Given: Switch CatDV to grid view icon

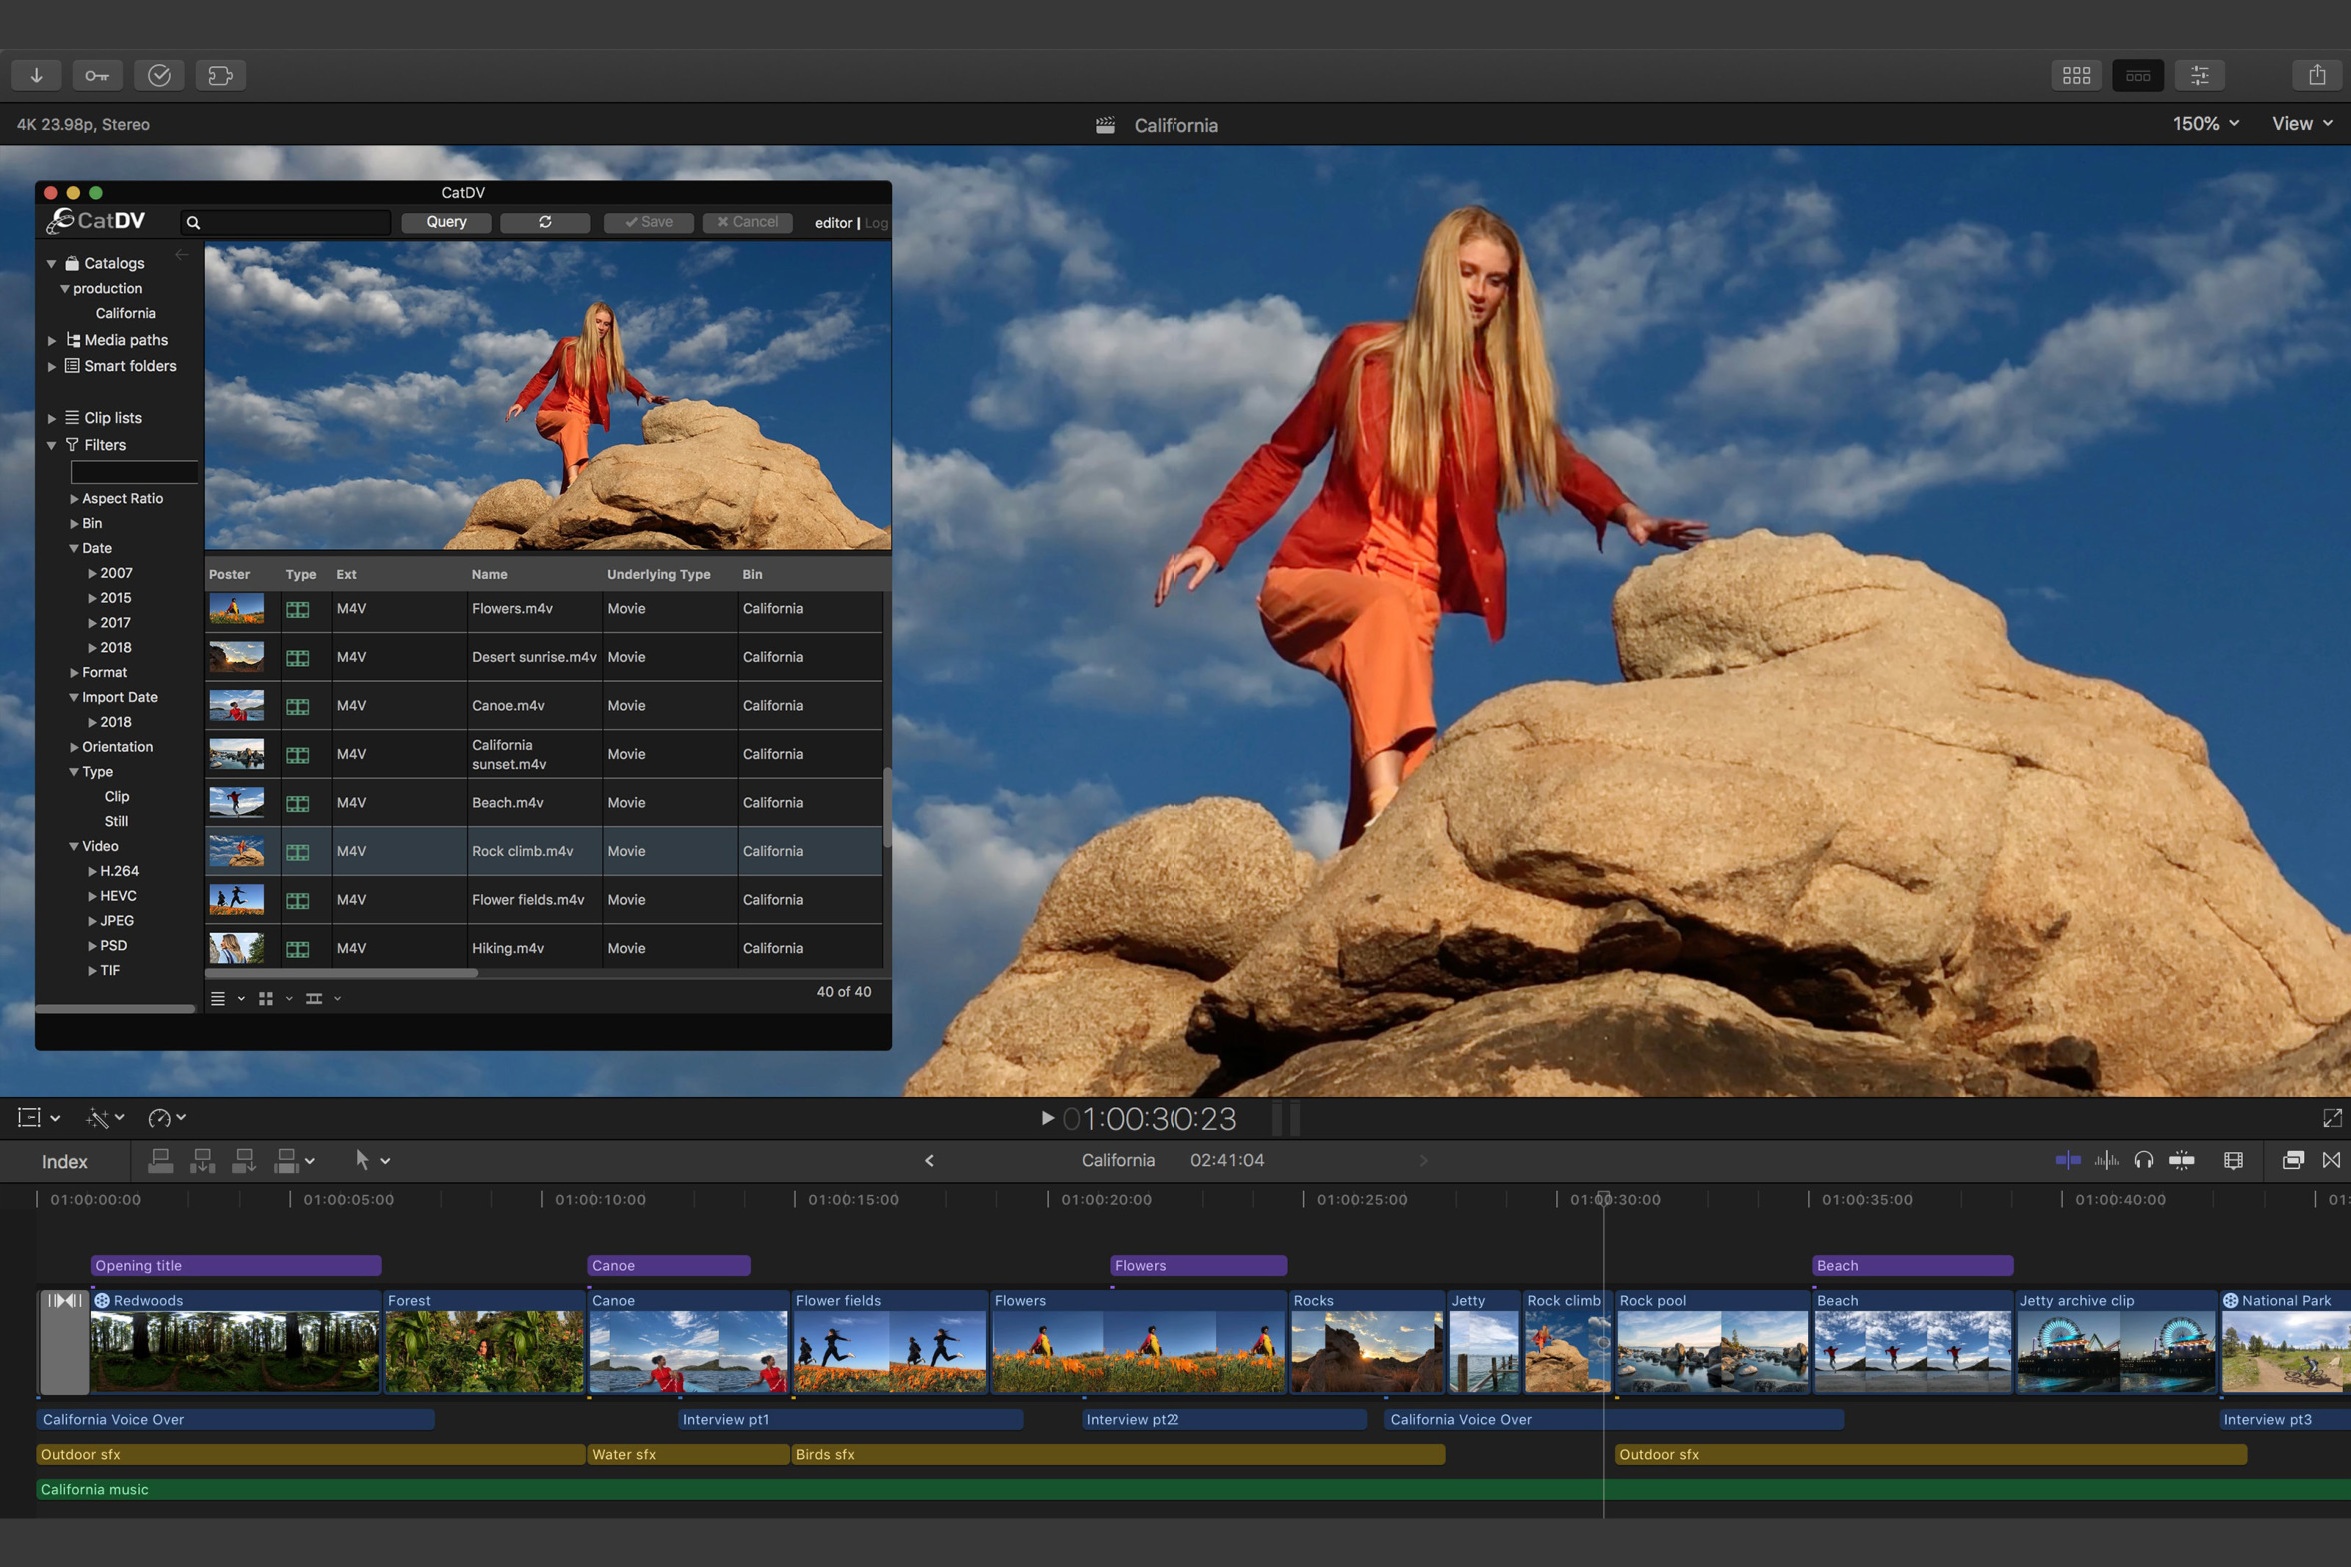Looking at the screenshot, I should click(266, 998).
